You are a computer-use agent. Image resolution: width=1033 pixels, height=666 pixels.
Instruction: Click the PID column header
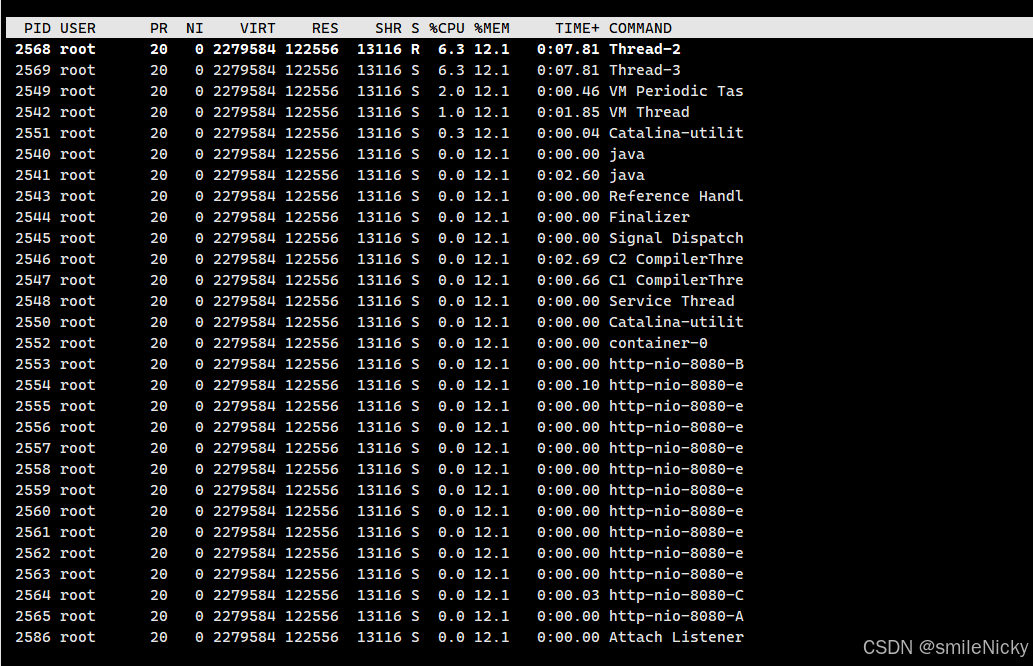37,28
